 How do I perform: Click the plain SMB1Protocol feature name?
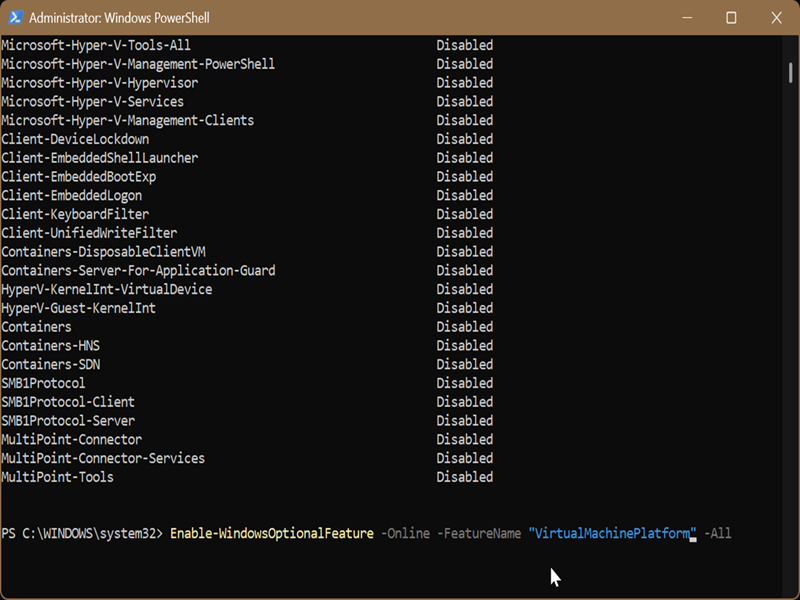pyautogui.click(x=43, y=384)
